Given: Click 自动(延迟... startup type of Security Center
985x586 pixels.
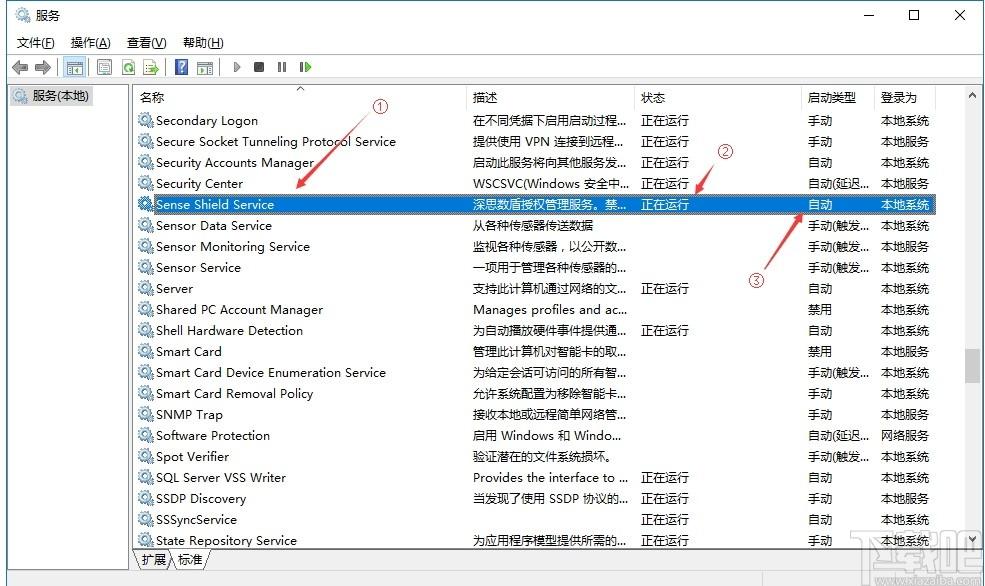Looking at the screenshot, I should click(x=839, y=183).
